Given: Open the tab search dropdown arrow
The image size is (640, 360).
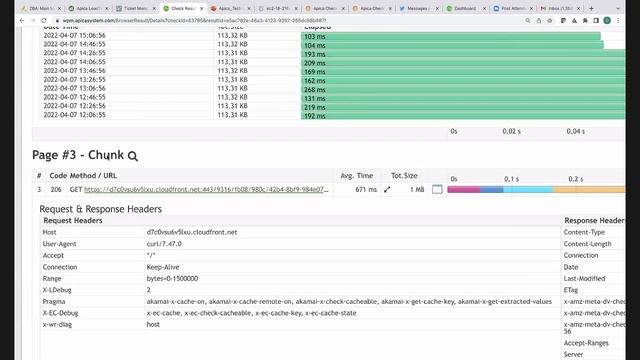Looking at the screenshot, I should (x=618, y=8).
